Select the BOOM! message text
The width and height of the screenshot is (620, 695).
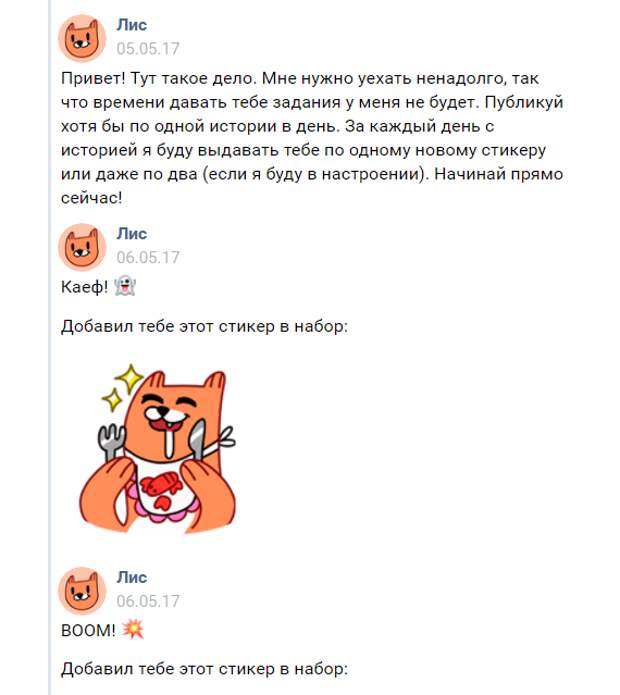tap(88, 630)
